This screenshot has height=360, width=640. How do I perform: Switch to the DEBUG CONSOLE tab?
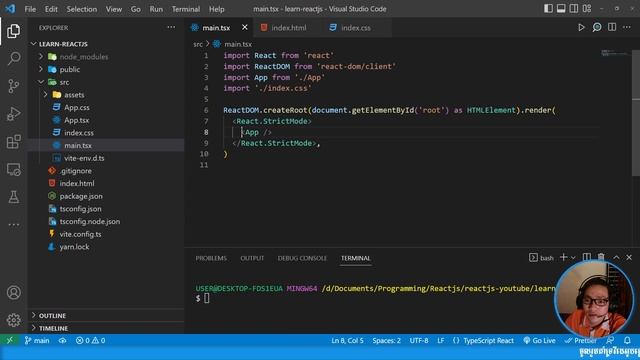[302, 258]
